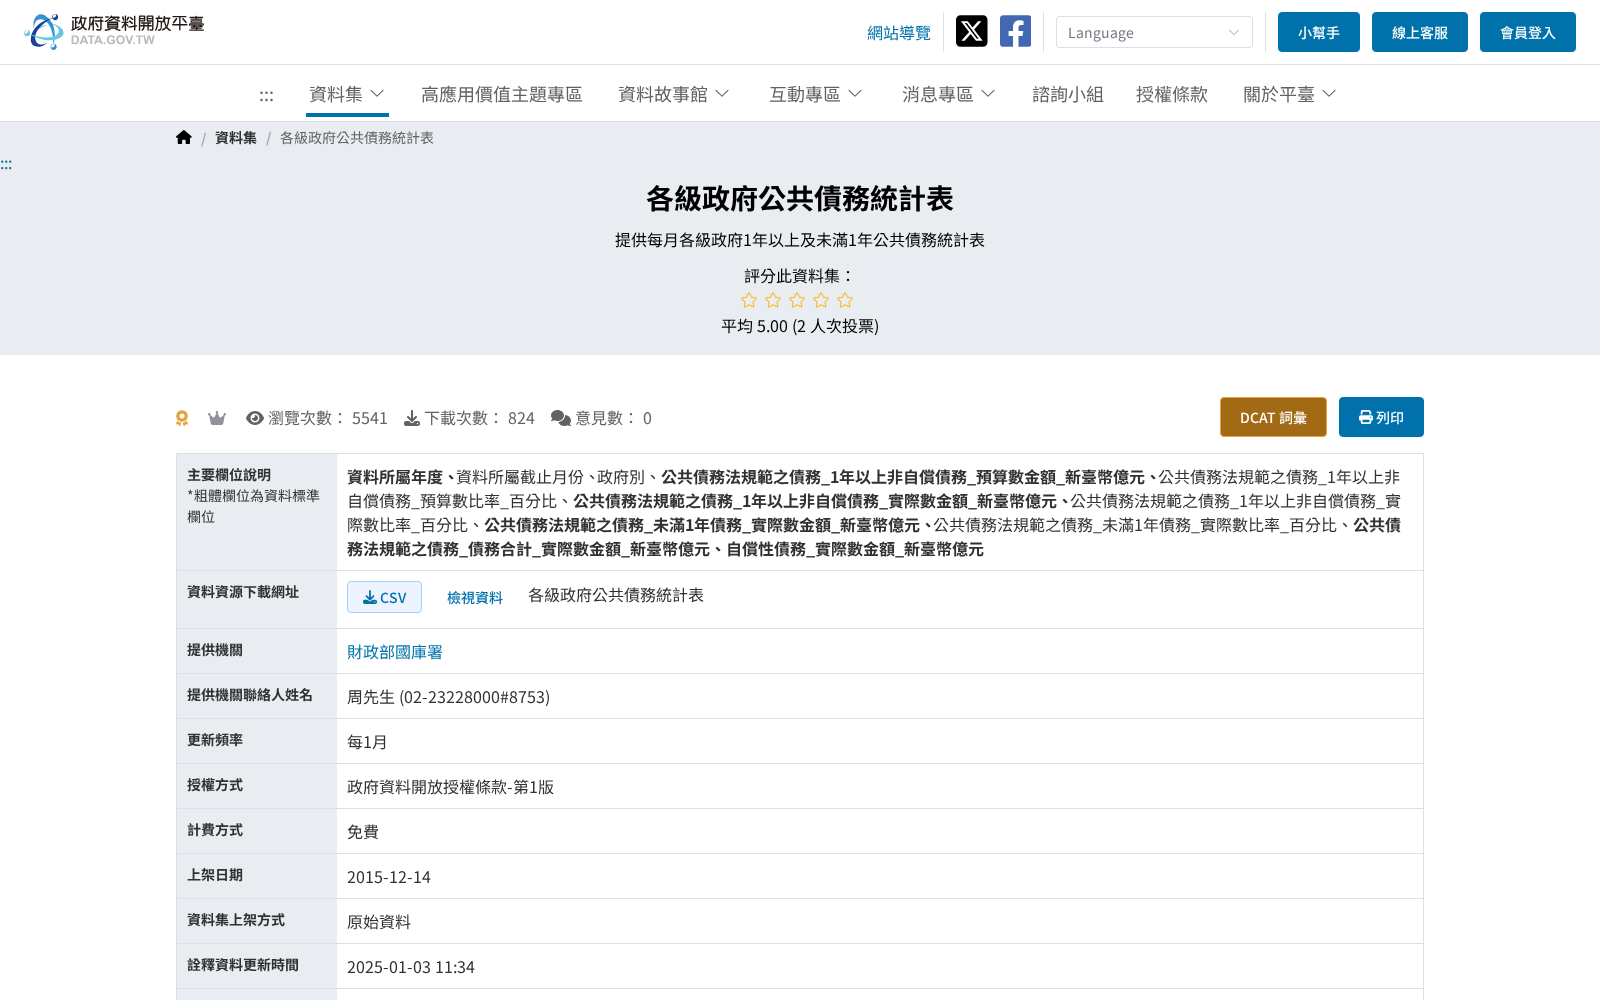The height and width of the screenshot is (1000, 1600).
Task: Click the 平均 5.00 rating text
Action: 800,326
